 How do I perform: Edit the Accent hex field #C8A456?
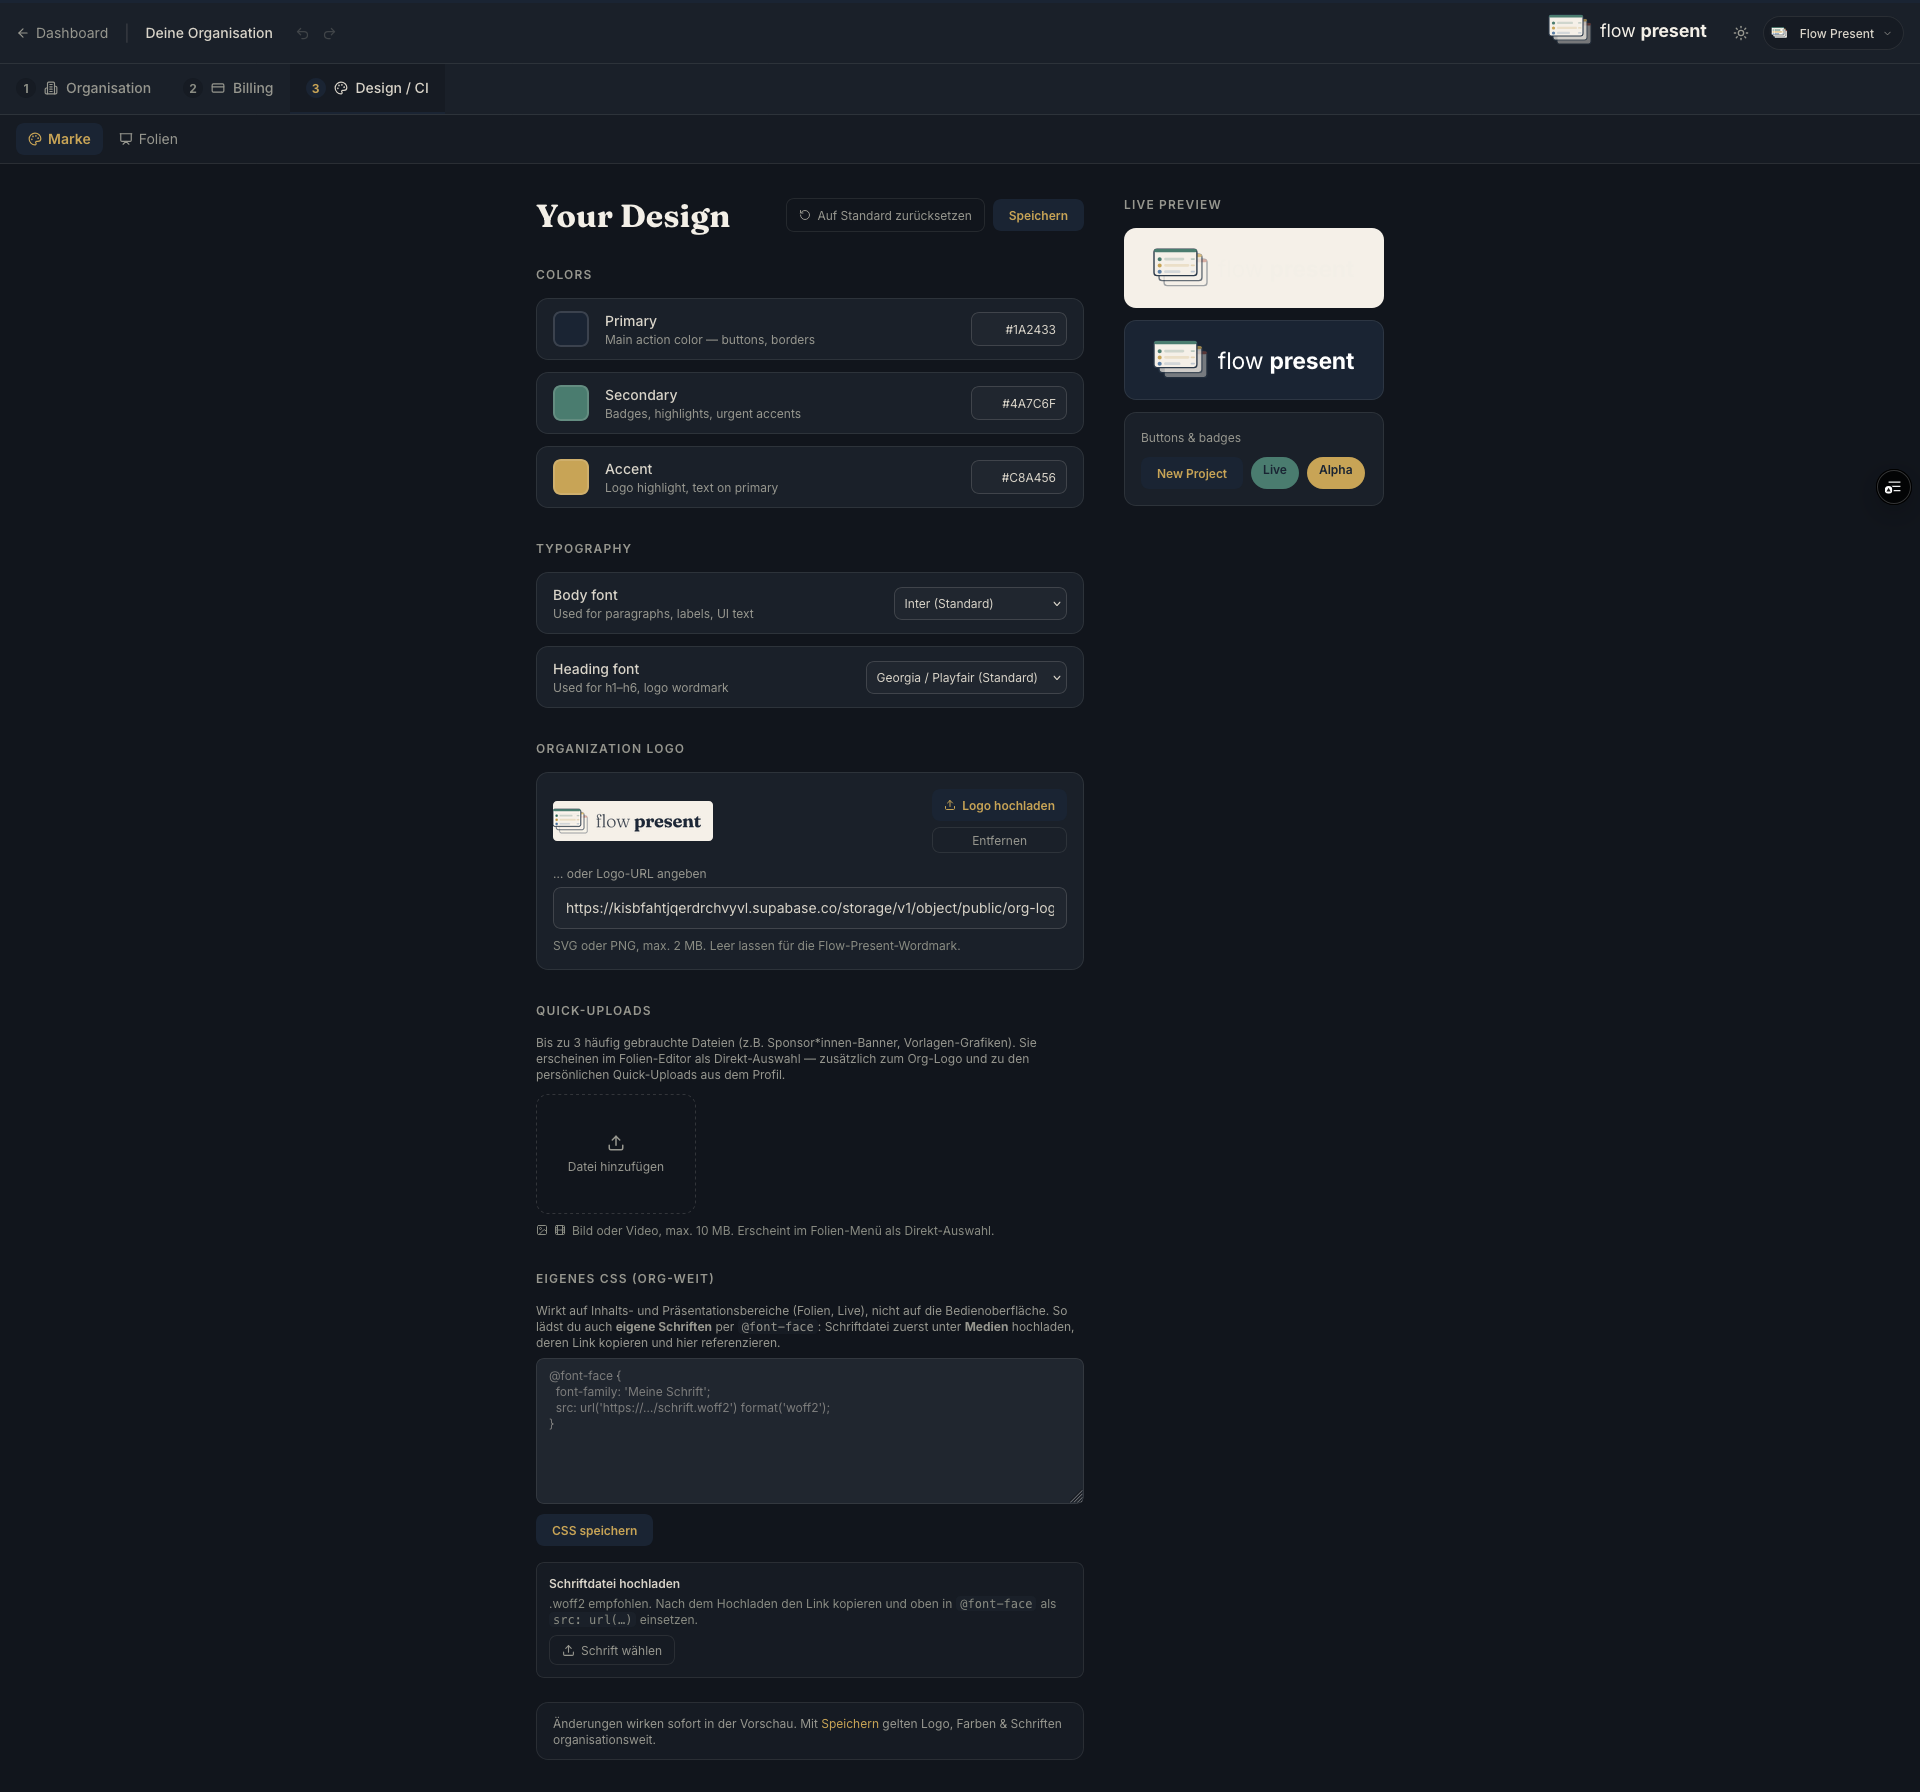point(1019,477)
